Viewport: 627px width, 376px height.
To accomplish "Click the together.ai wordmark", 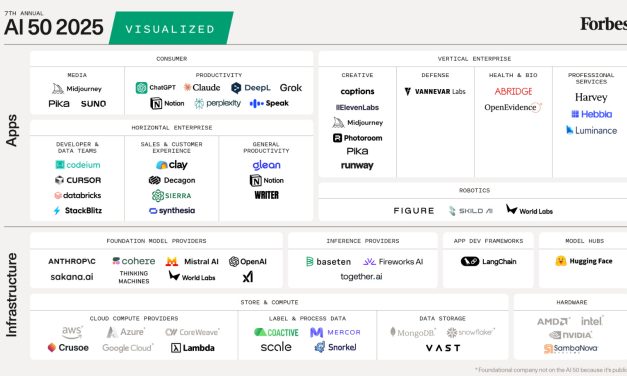I will [x=361, y=276].
